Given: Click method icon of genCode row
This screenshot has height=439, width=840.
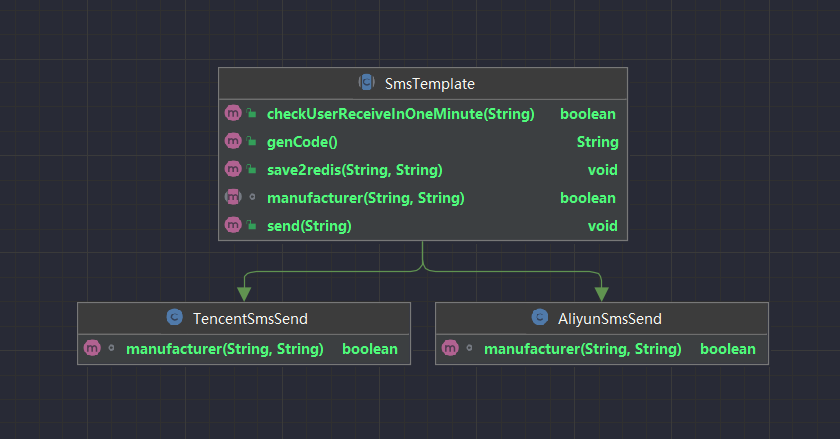Looking at the screenshot, I should [233, 141].
